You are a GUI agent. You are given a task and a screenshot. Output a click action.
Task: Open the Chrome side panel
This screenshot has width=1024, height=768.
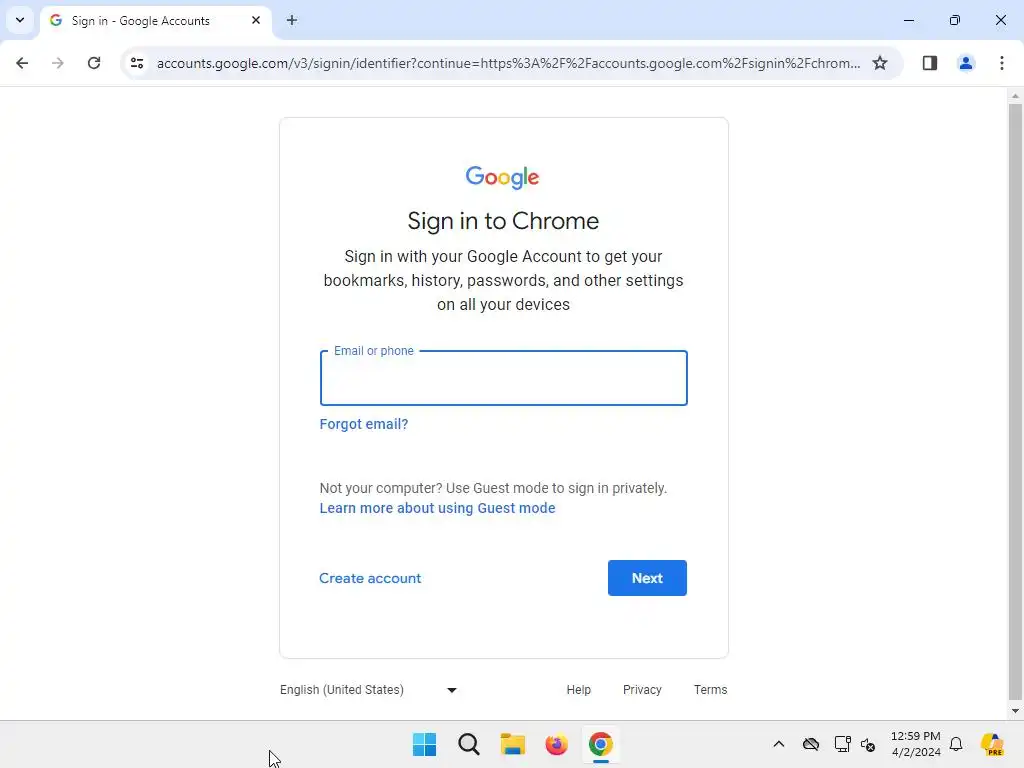(929, 63)
